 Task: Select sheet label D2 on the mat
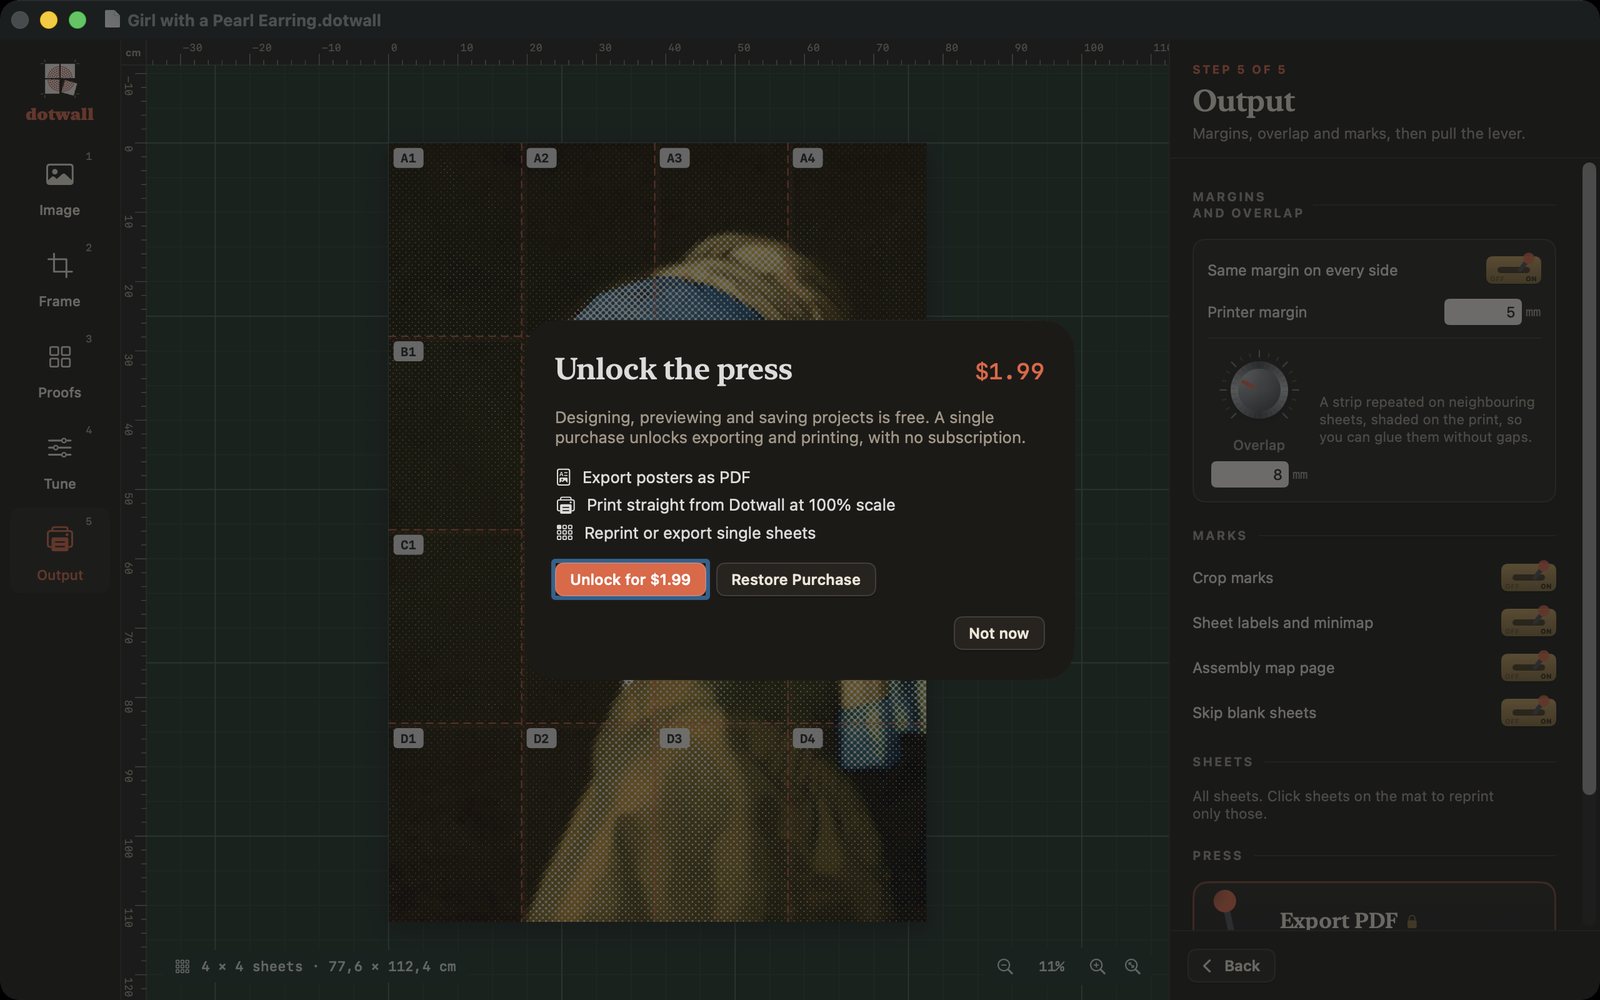pyautogui.click(x=541, y=739)
